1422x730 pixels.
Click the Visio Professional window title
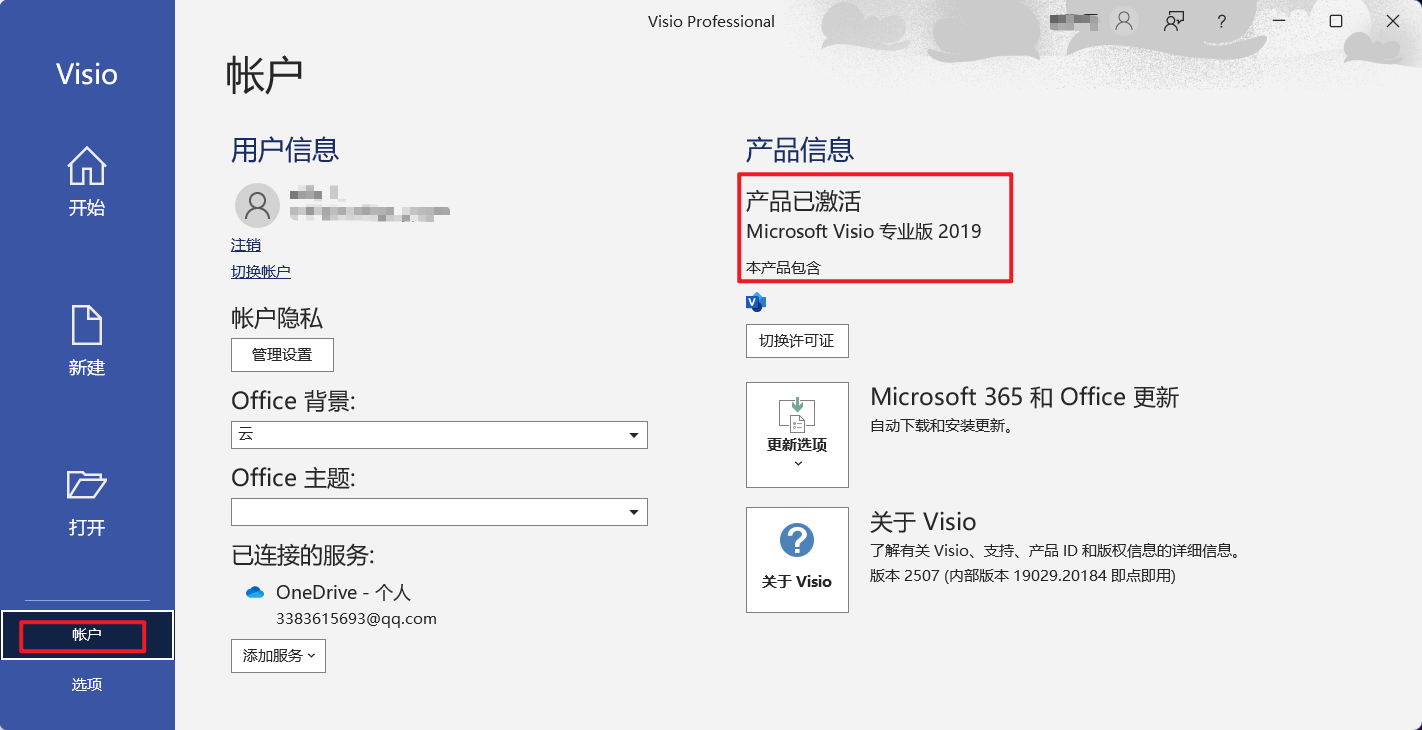711,21
